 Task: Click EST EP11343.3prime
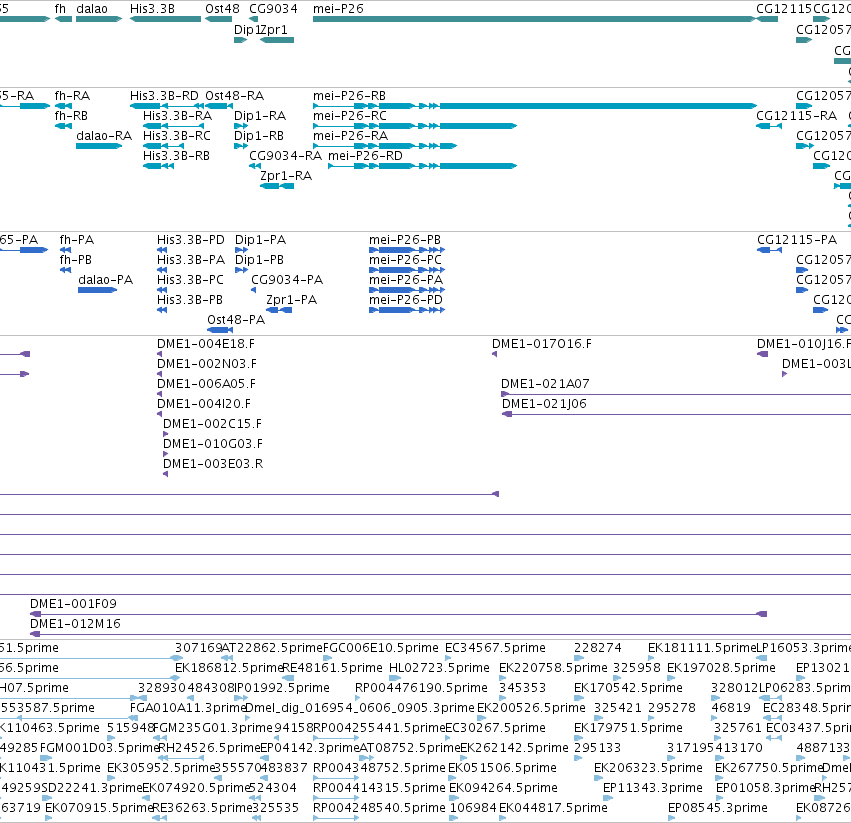pos(653,788)
